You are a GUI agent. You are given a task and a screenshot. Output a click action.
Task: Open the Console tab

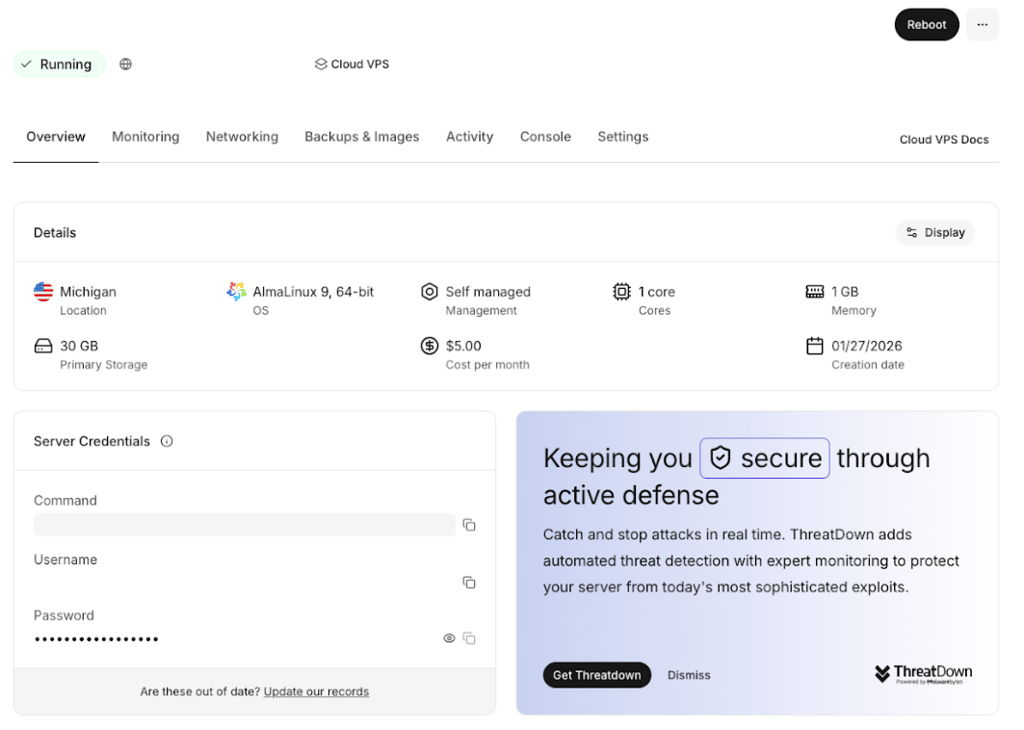545,136
